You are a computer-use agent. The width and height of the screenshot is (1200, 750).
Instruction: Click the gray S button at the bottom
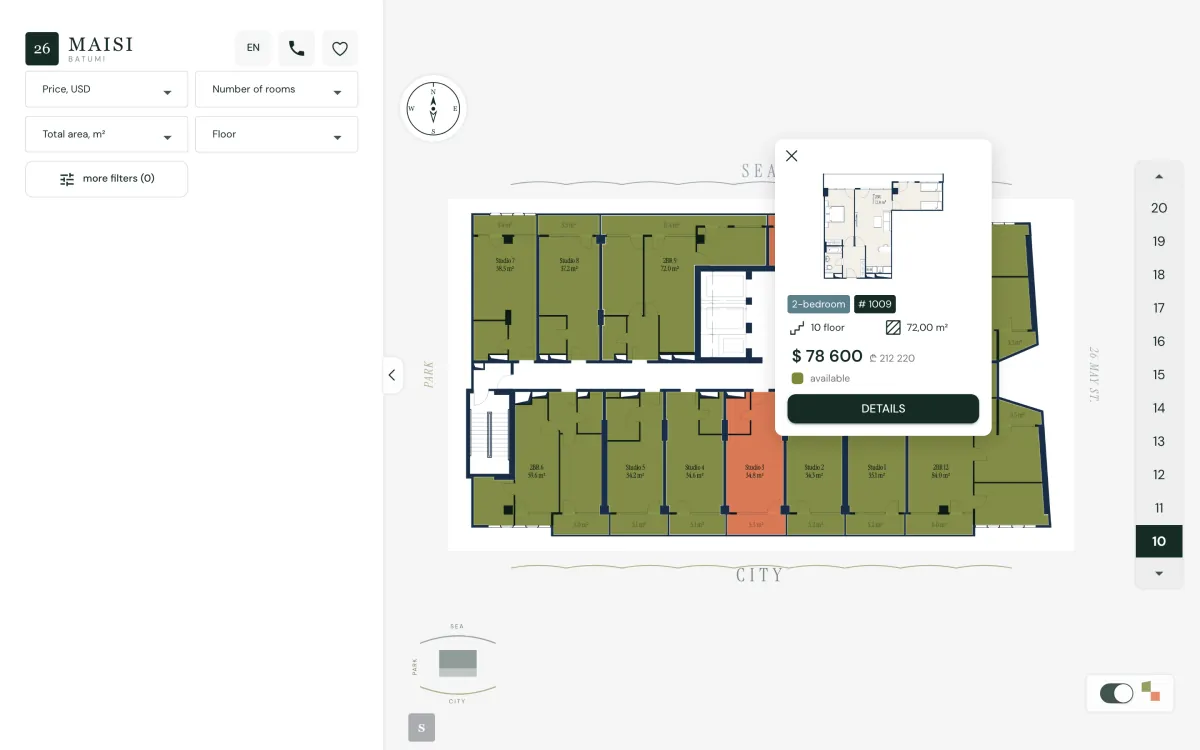click(x=421, y=728)
